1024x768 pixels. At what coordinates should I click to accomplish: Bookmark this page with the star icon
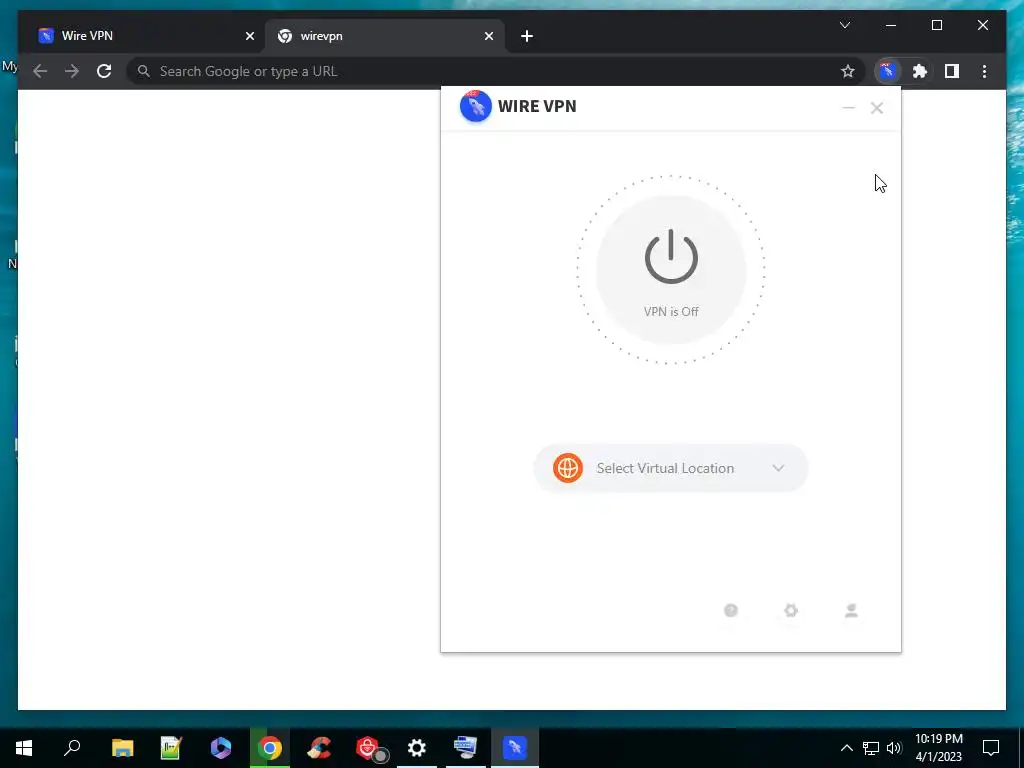point(848,71)
